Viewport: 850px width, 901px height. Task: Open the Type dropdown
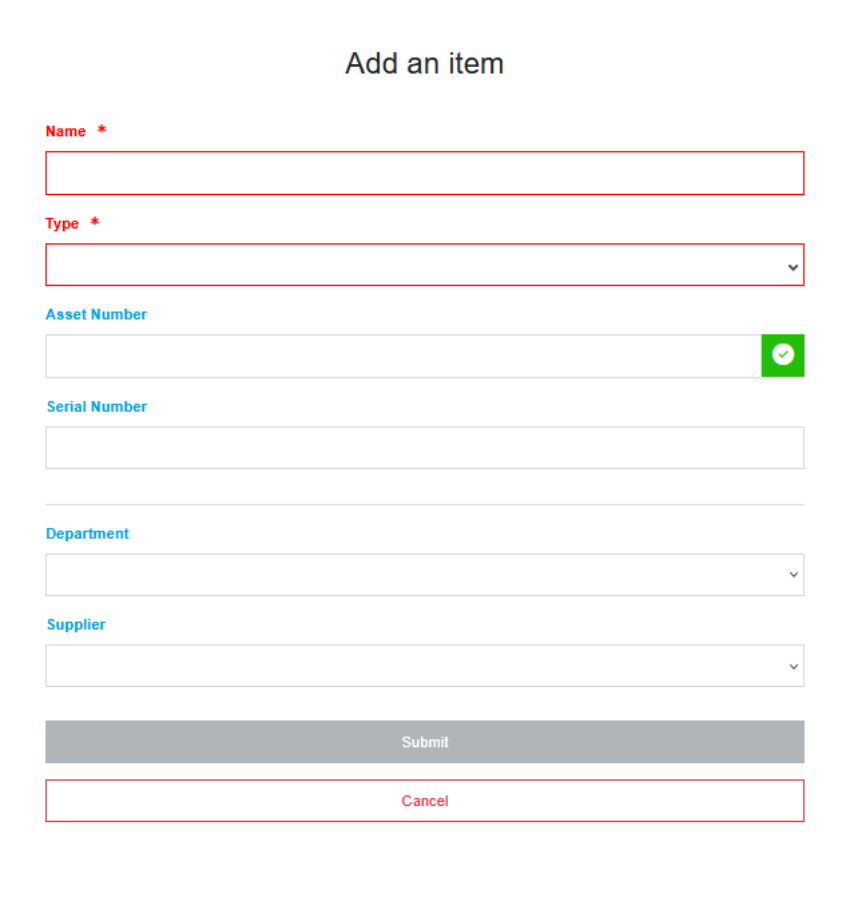(424, 265)
